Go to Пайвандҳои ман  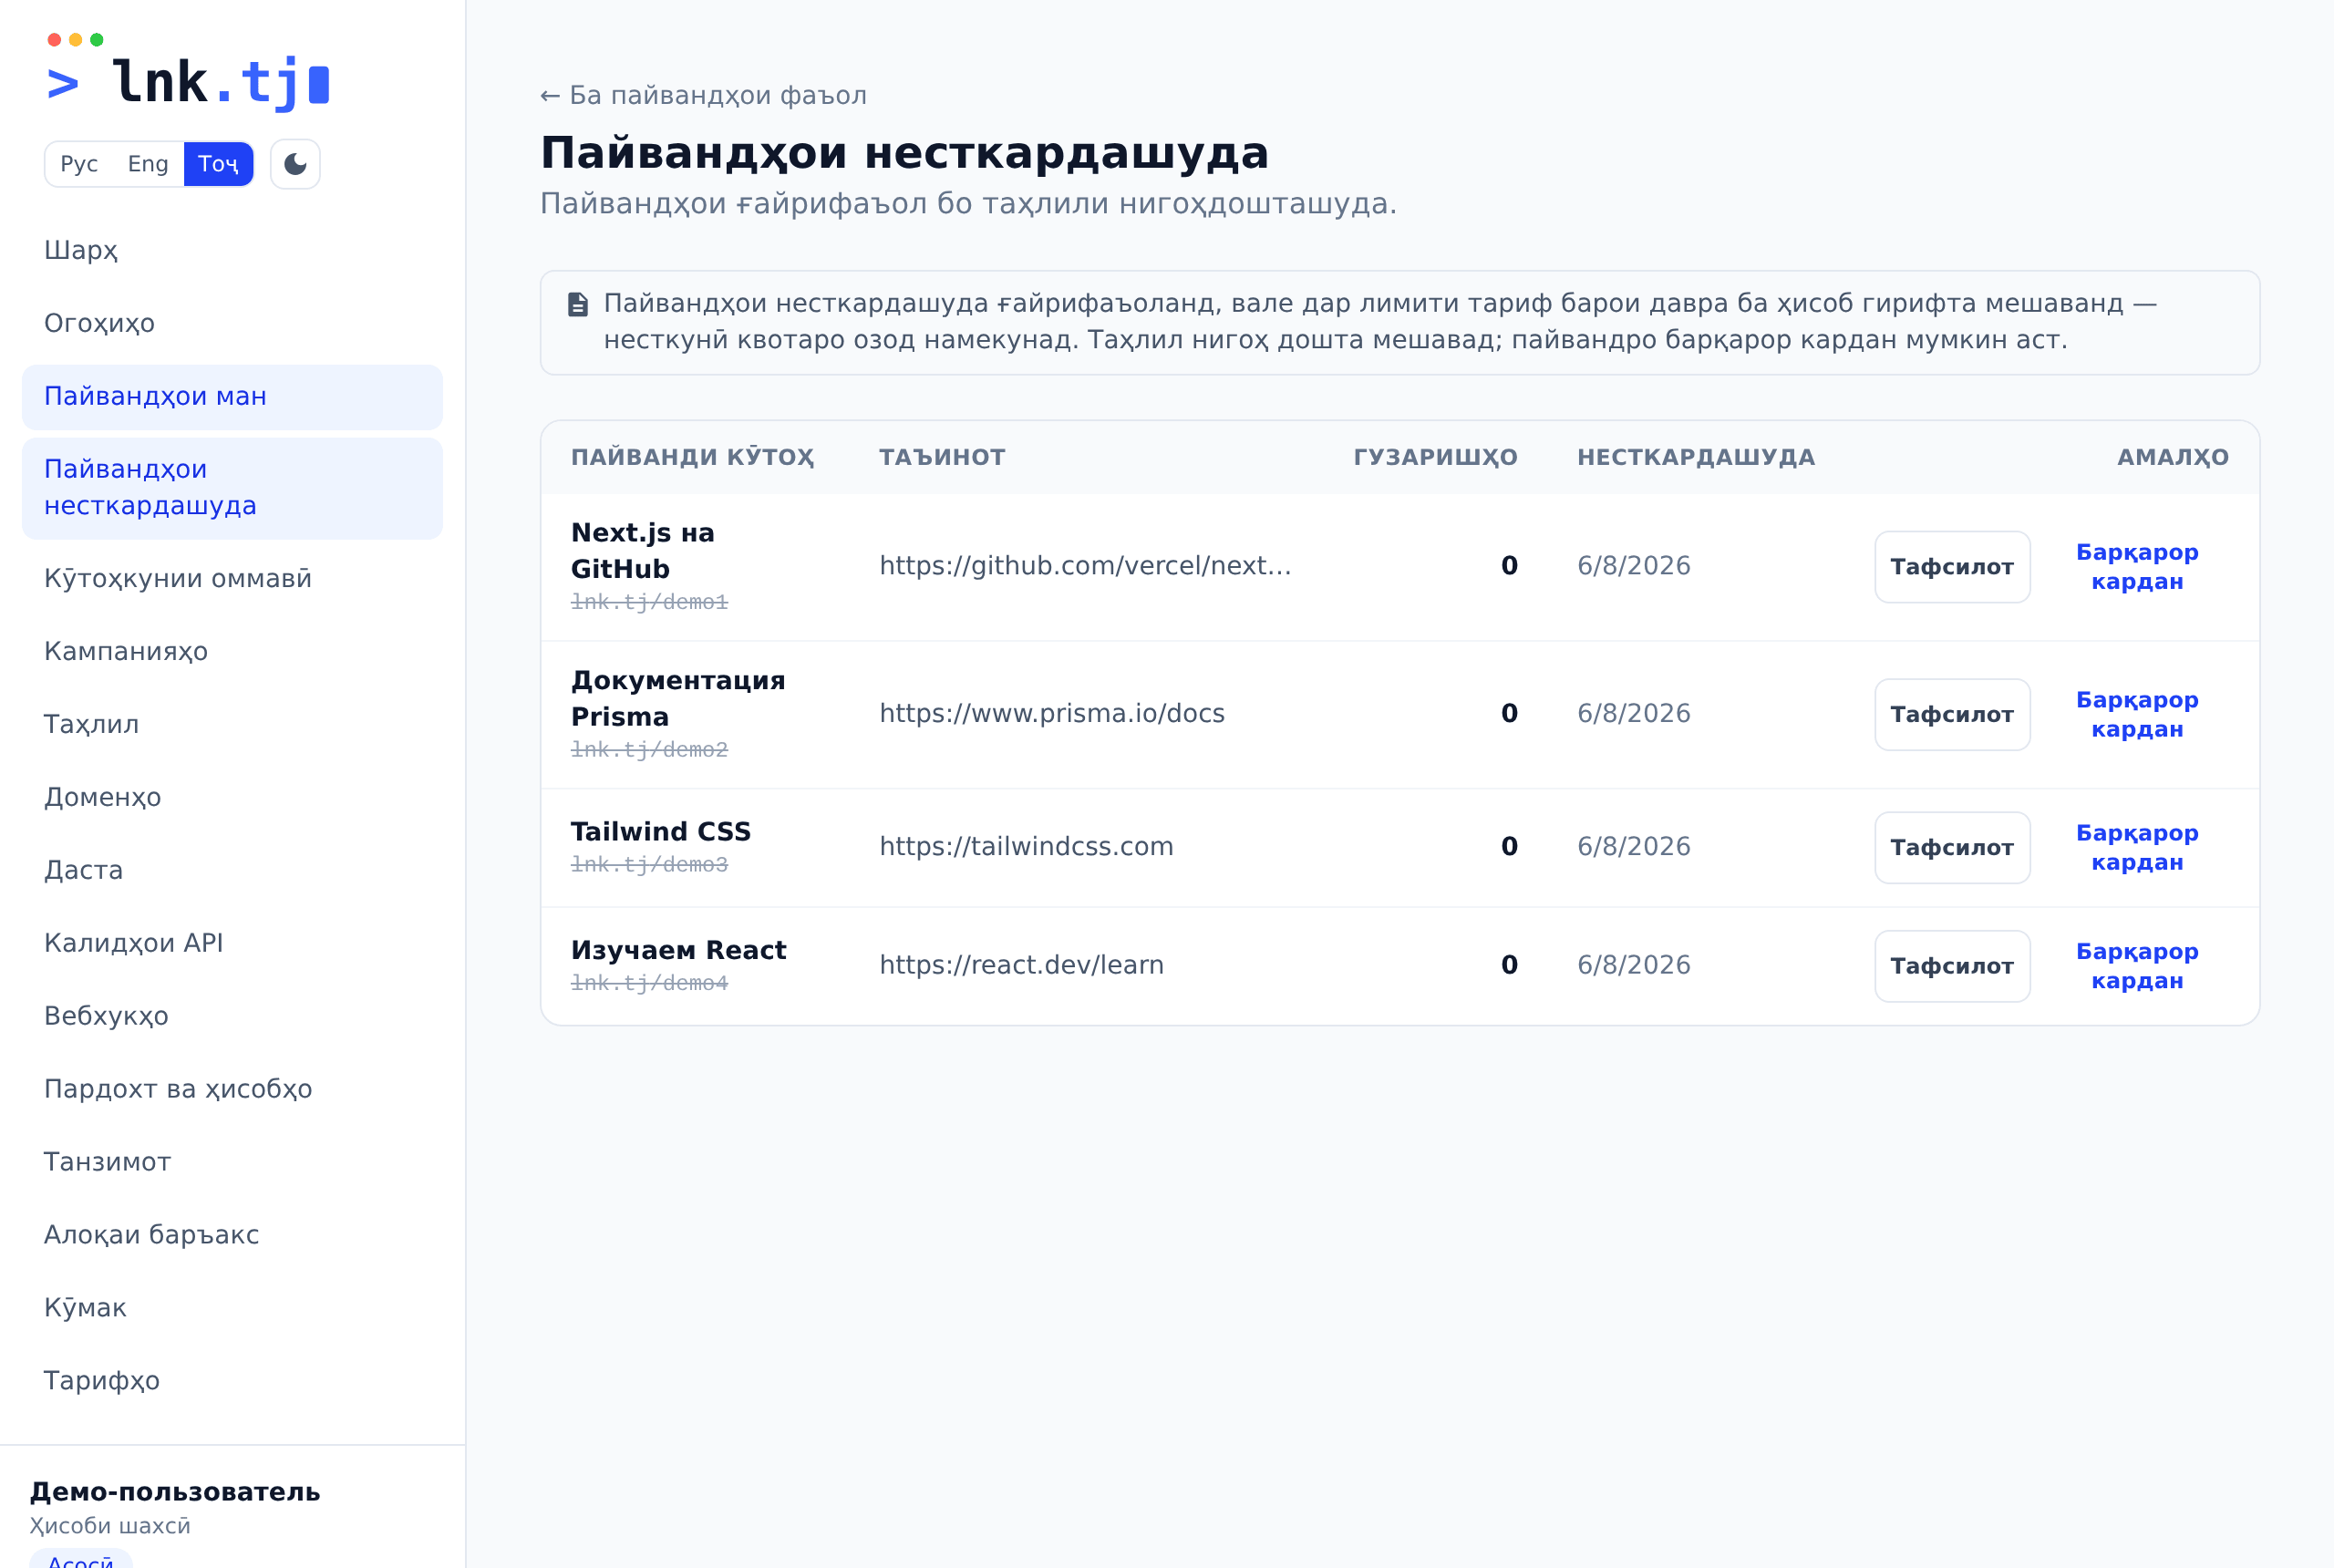tap(232, 397)
